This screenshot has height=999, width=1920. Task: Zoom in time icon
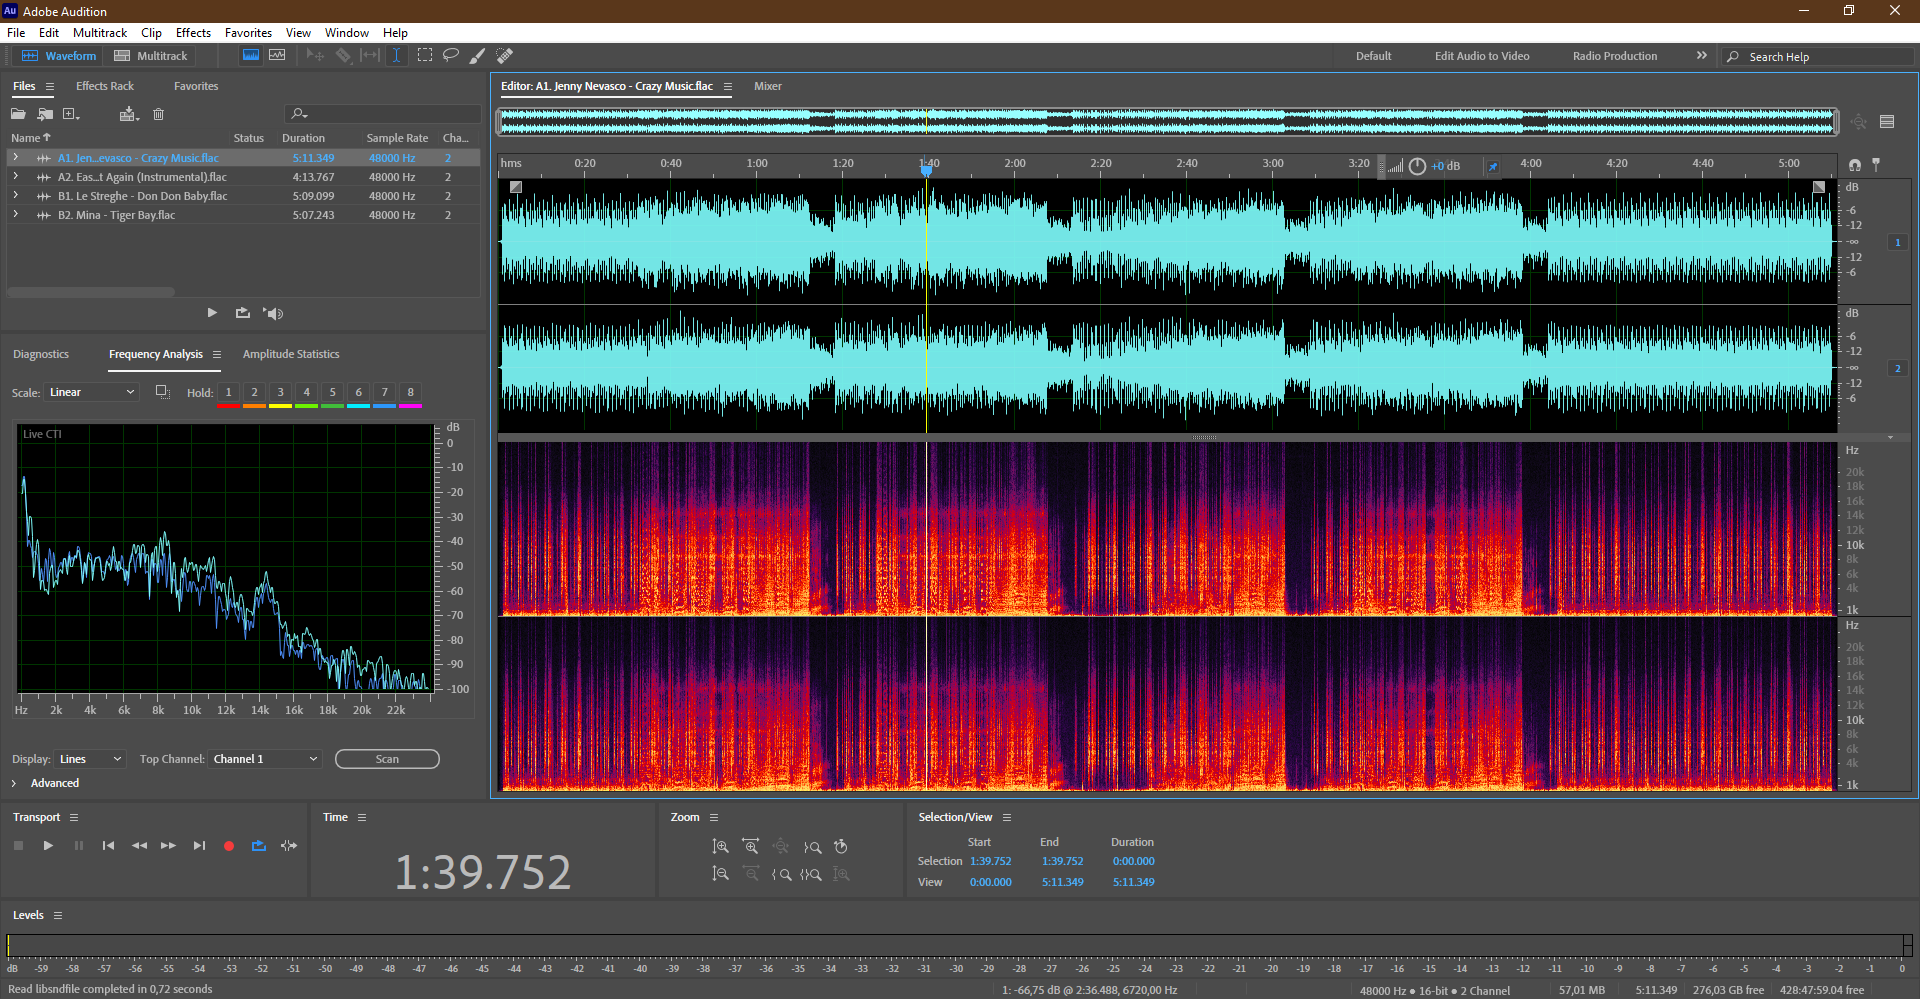click(x=750, y=847)
